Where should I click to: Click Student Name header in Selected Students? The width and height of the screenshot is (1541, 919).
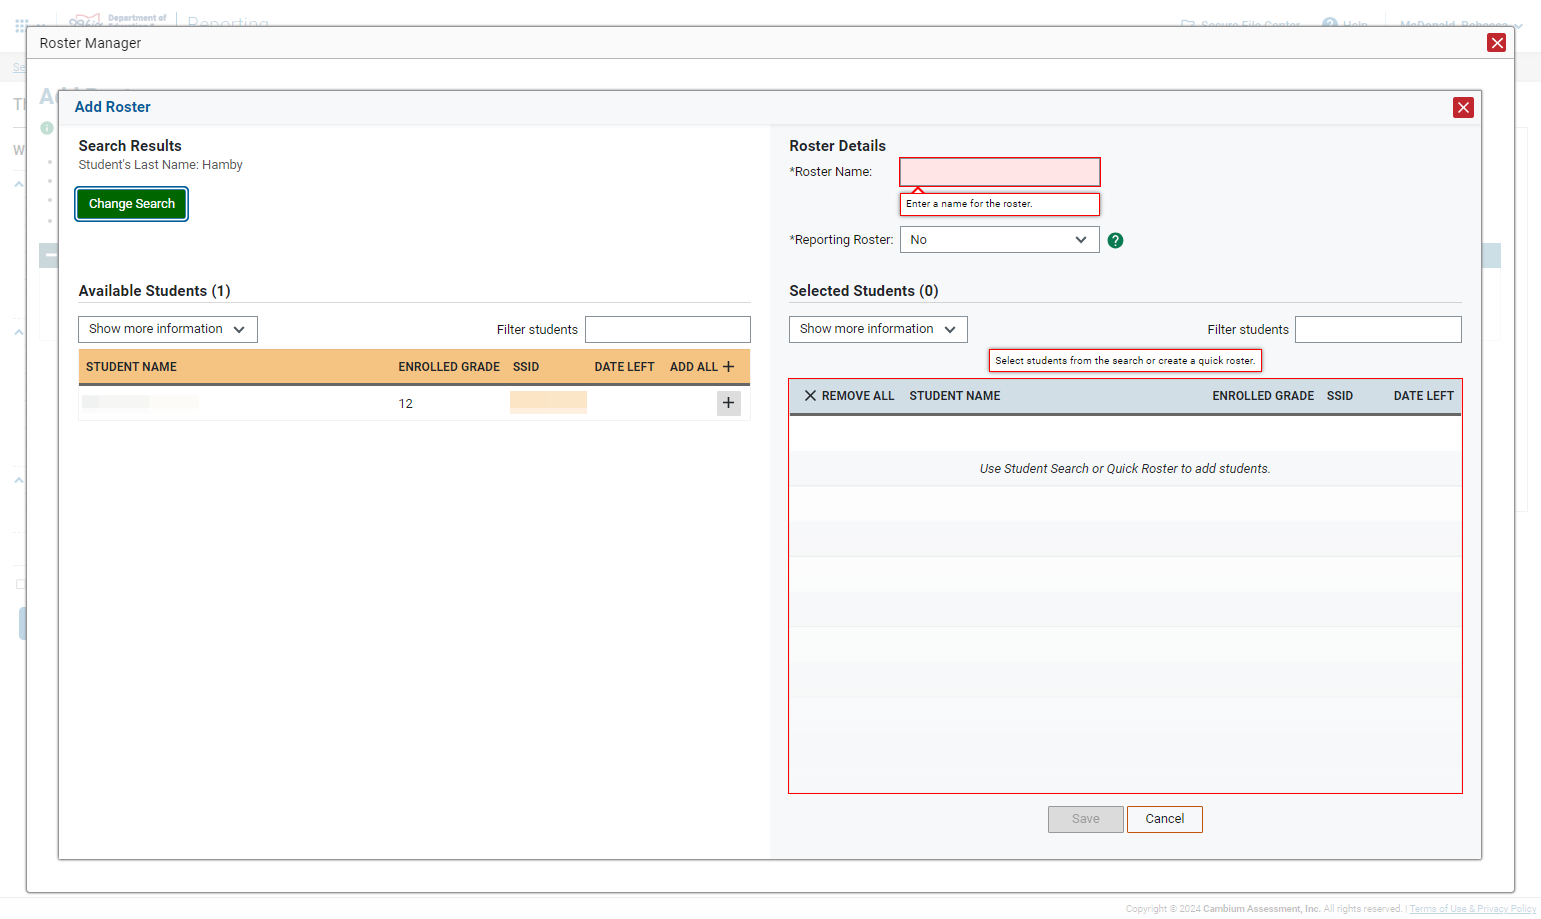[955, 396]
